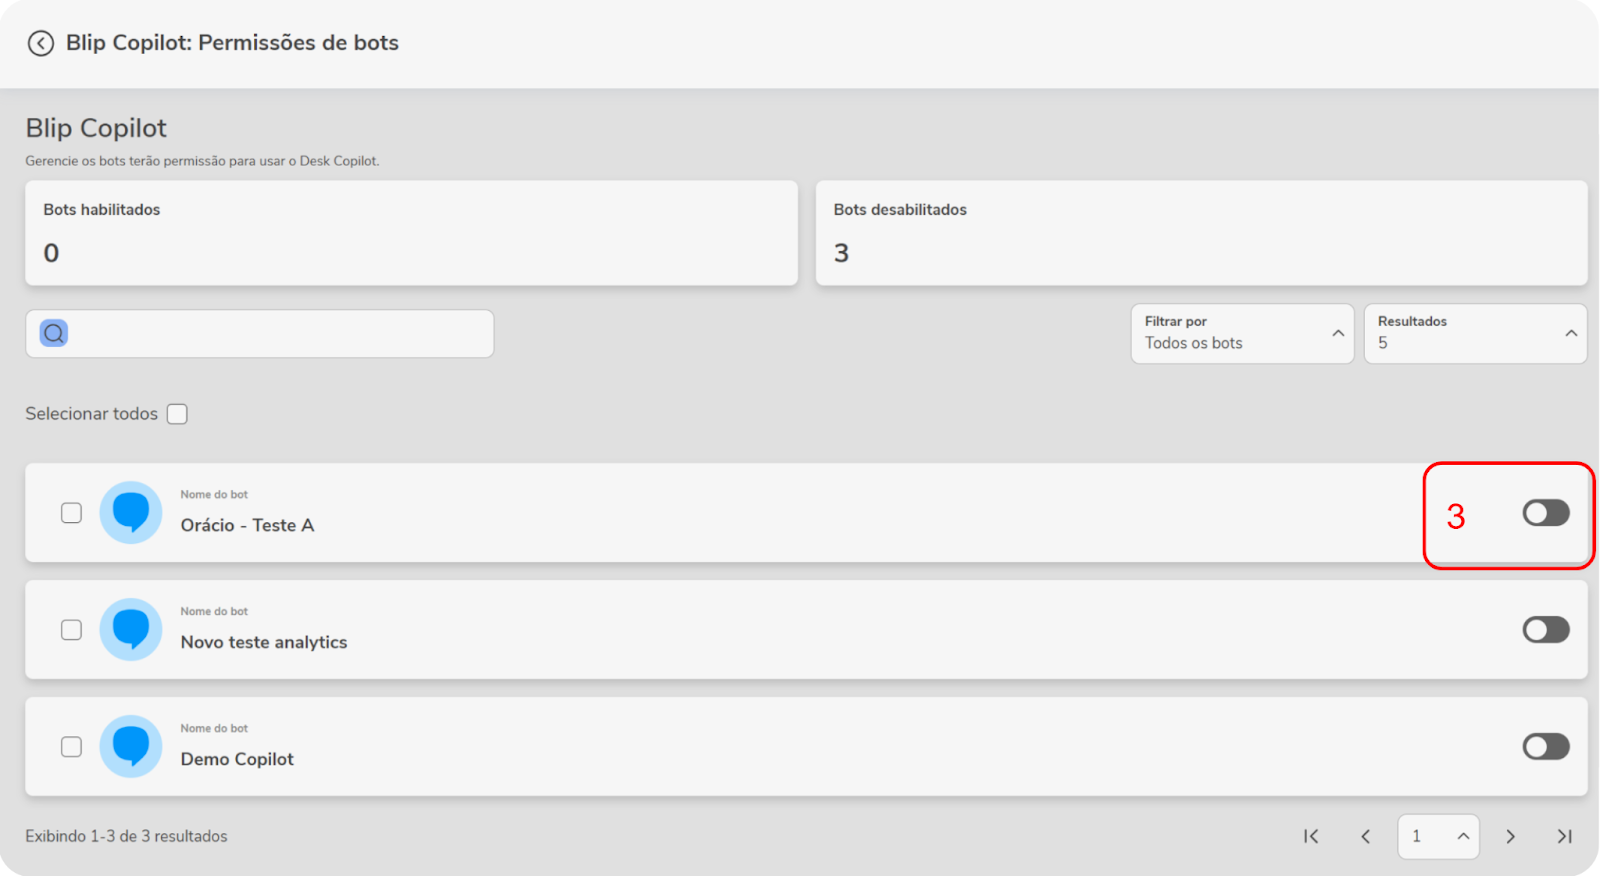1600x876 pixels.
Task: Click the Blip Copilot: Permissões de bots title
Action: click(232, 43)
